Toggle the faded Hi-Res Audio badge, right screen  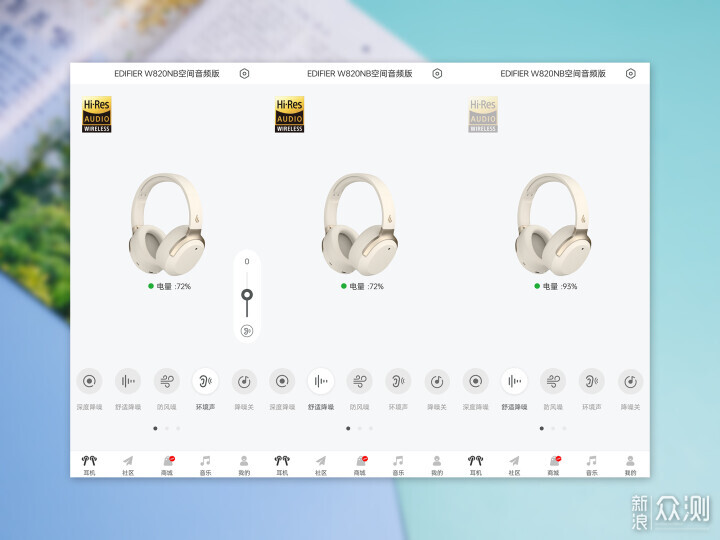point(483,115)
